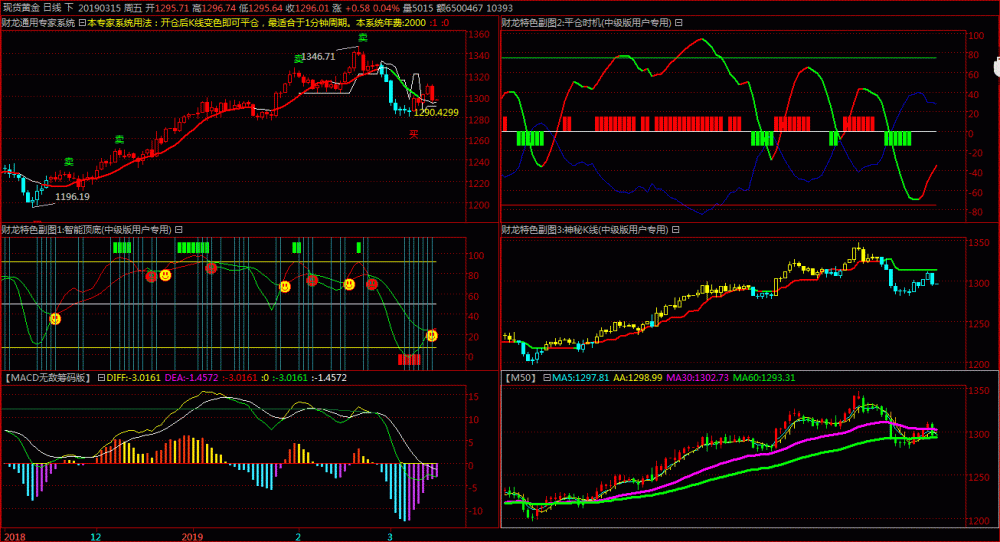Select the 2019 marker on time axis

click(x=192, y=536)
